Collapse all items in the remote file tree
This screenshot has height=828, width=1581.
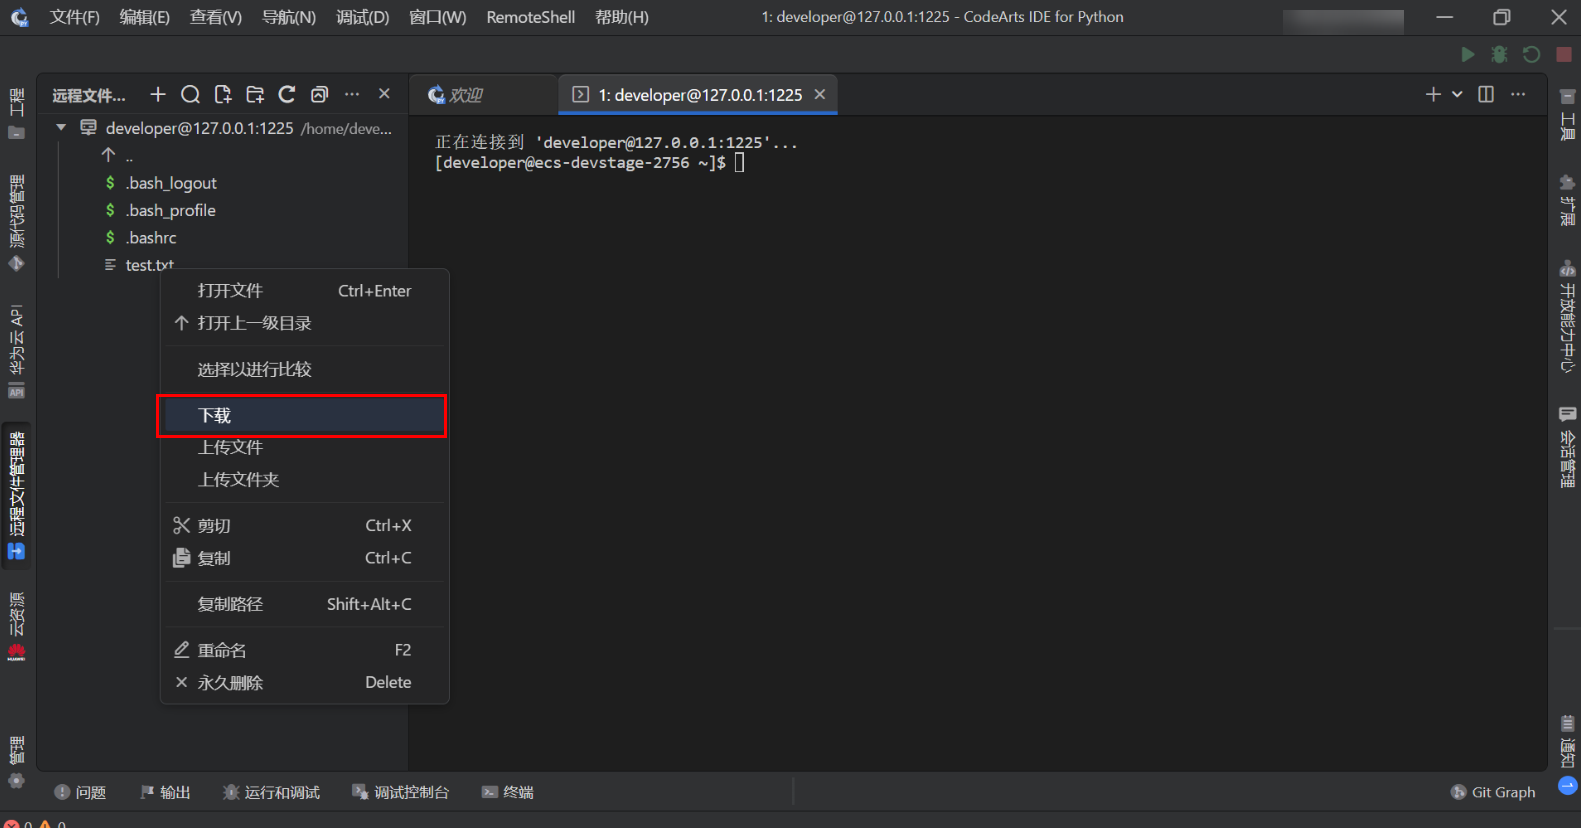(319, 94)
